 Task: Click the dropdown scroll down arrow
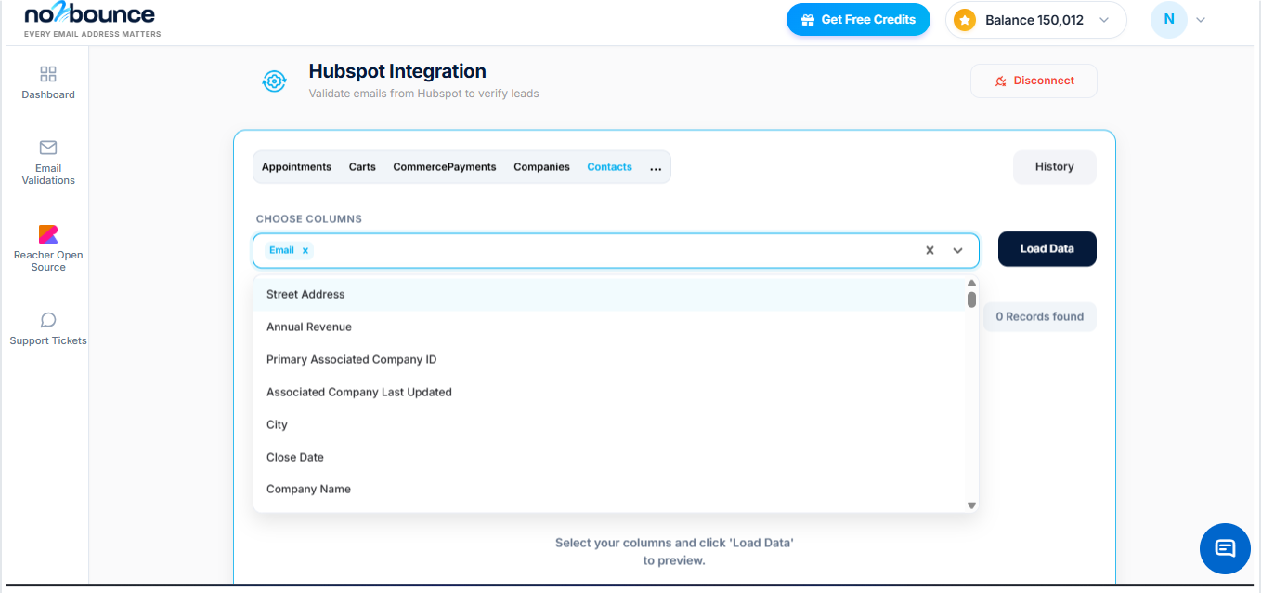tap(972, 506)
